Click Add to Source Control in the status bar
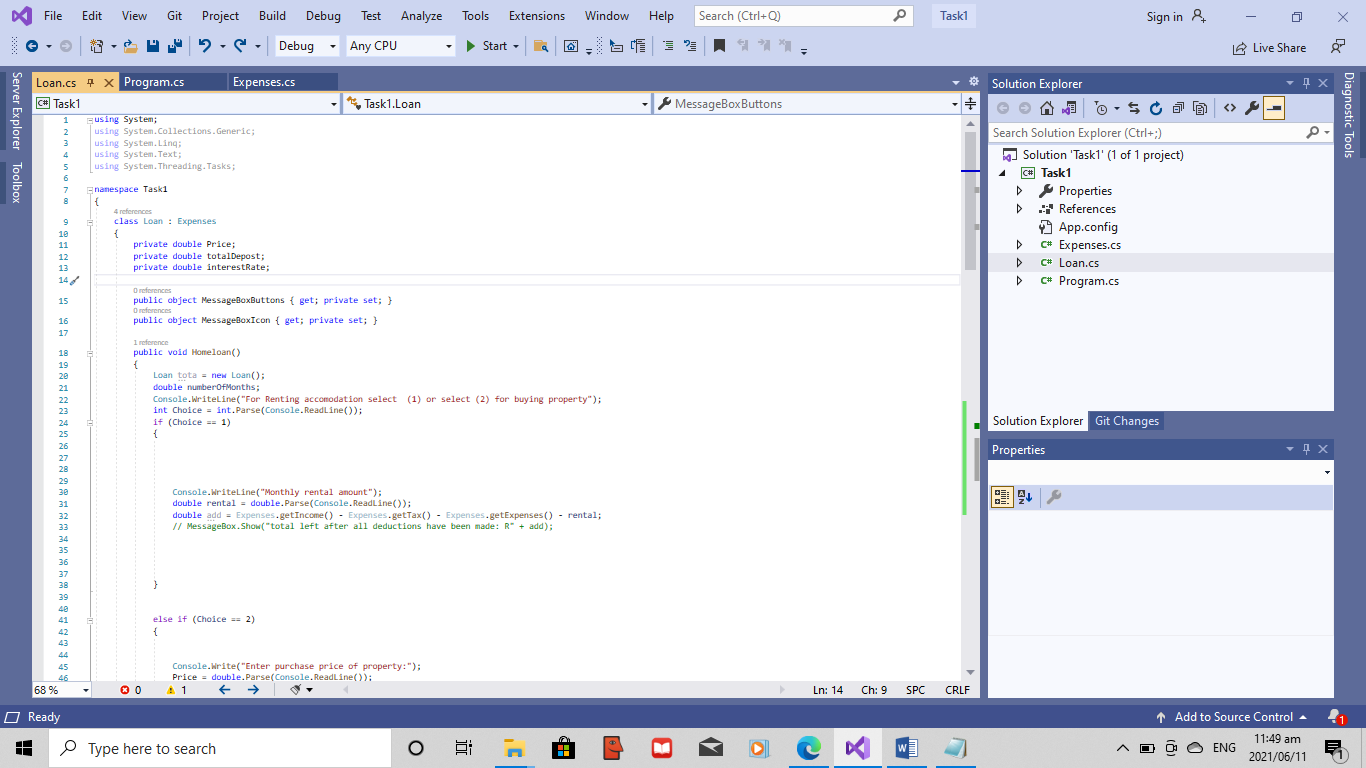This screenshot has height=768, width=1366. click(1231, 717)
